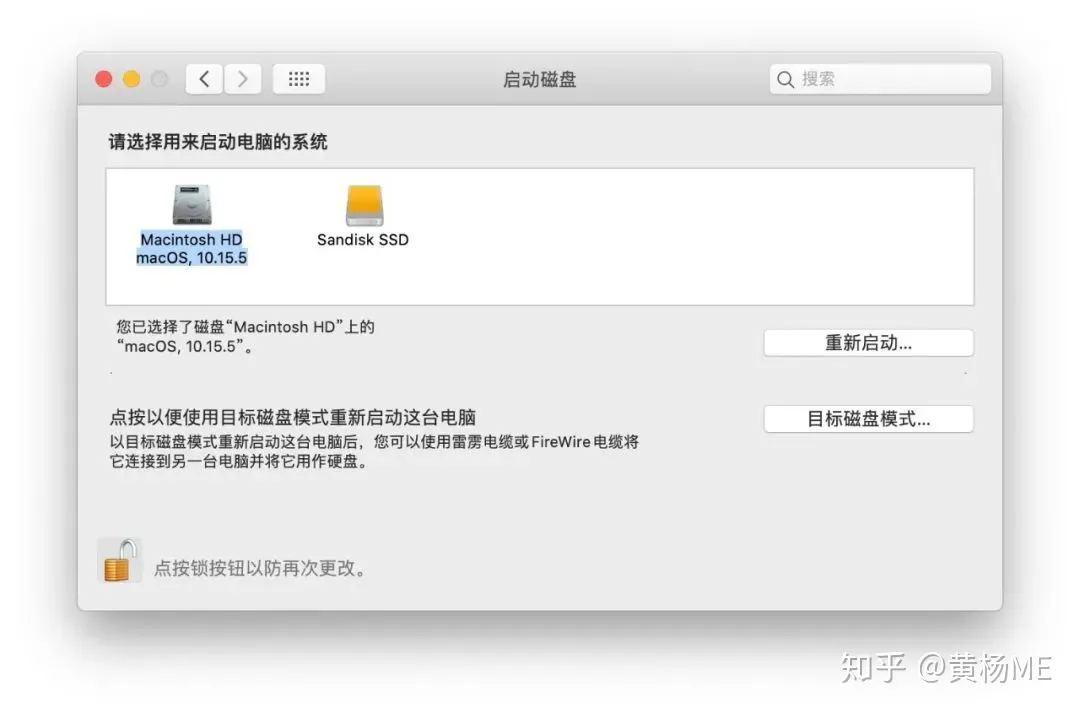Select the orange Sandisk SSD drive icon
This screenshot has width=1080, height=713.
pyautogui.click(x=364, y=205)
